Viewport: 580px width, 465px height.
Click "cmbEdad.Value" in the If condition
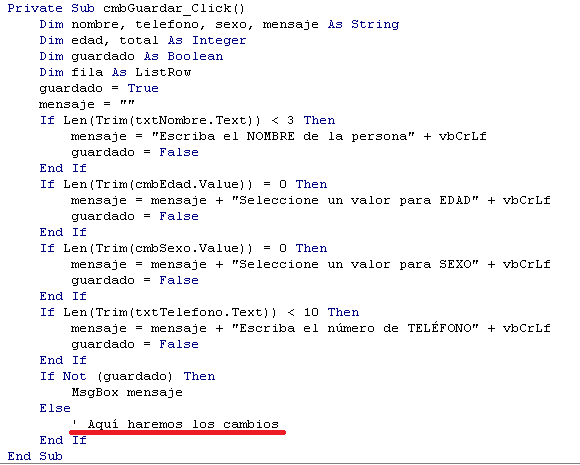pyautogui.click(x=187, y=184)
